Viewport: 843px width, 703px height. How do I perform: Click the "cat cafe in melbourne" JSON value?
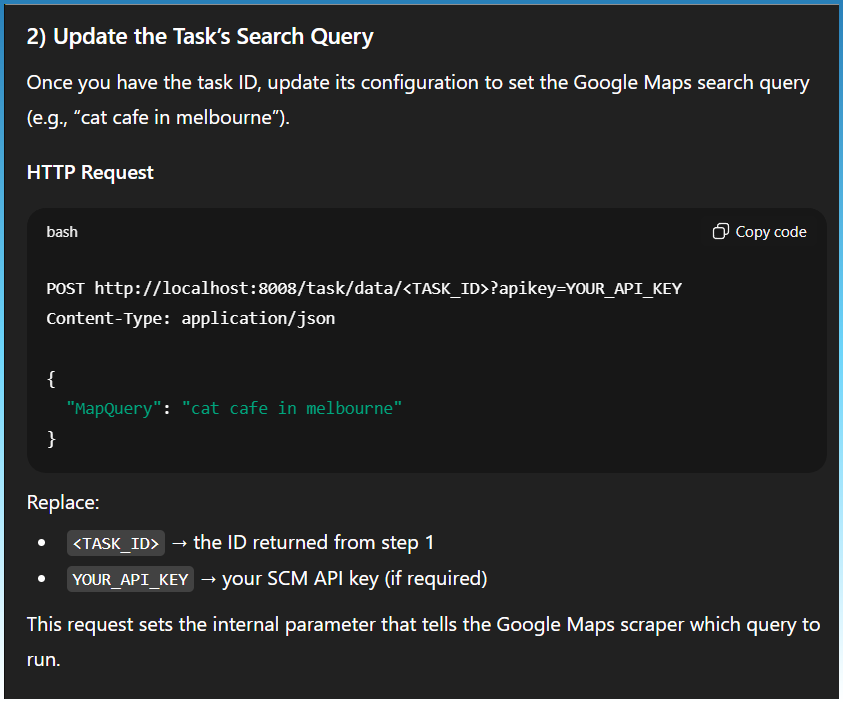(x=291, y=408)
